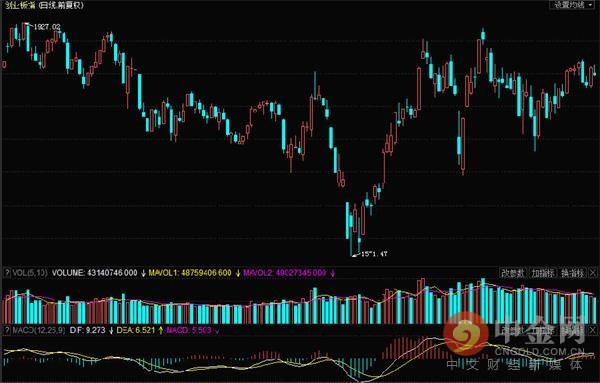This screenshot has height=383, width=600.
Task: Click the 改参数 button in VOL panel
Action: pos(513,273)
